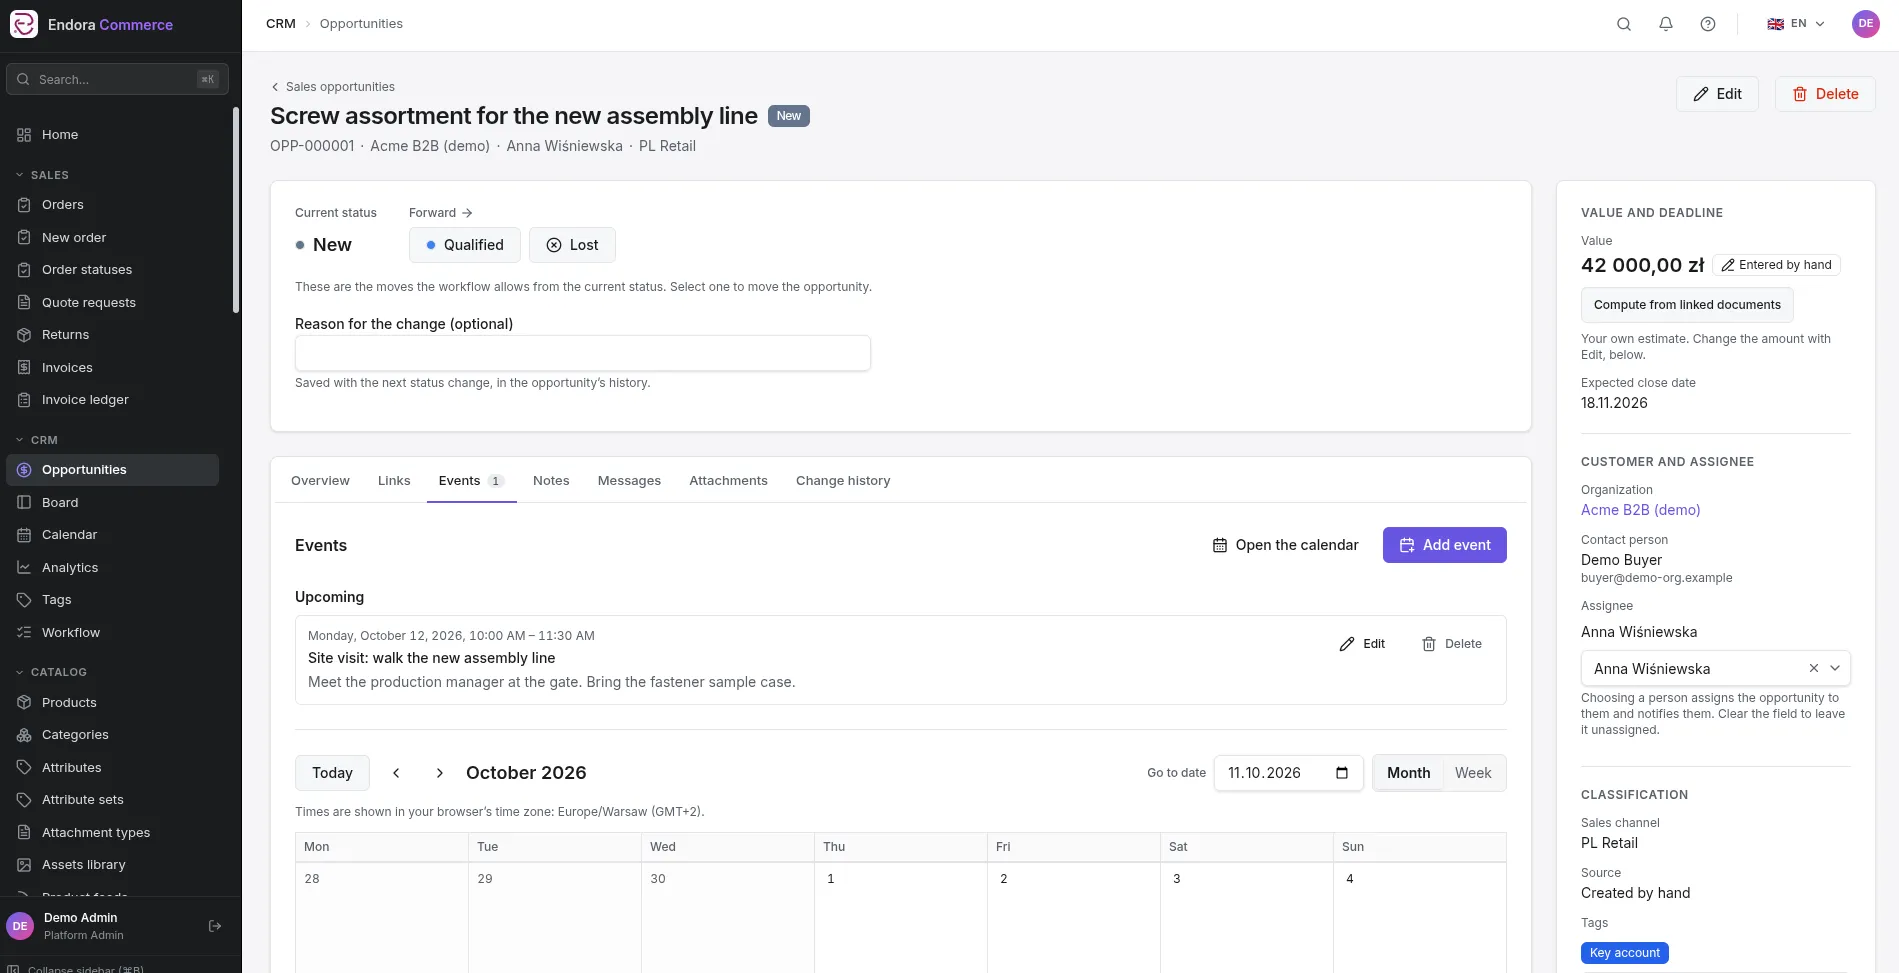The height and width of the screenshot is (973, 1899).
Task: Open the date picker calendar icon
Action: click(x=1342, y=773)
